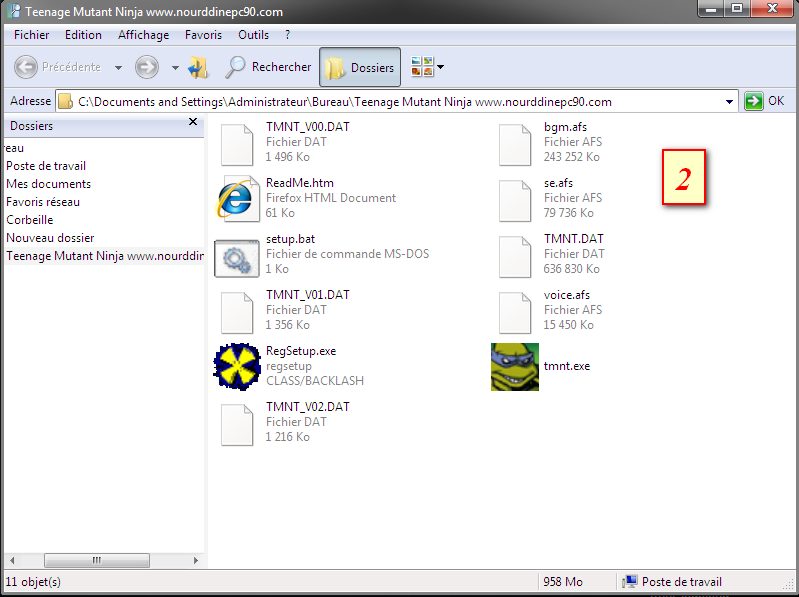This screenshot has height=597, width=799.
Task: Select Nouveau dossier in folder tree
Action: click(50, 238)
